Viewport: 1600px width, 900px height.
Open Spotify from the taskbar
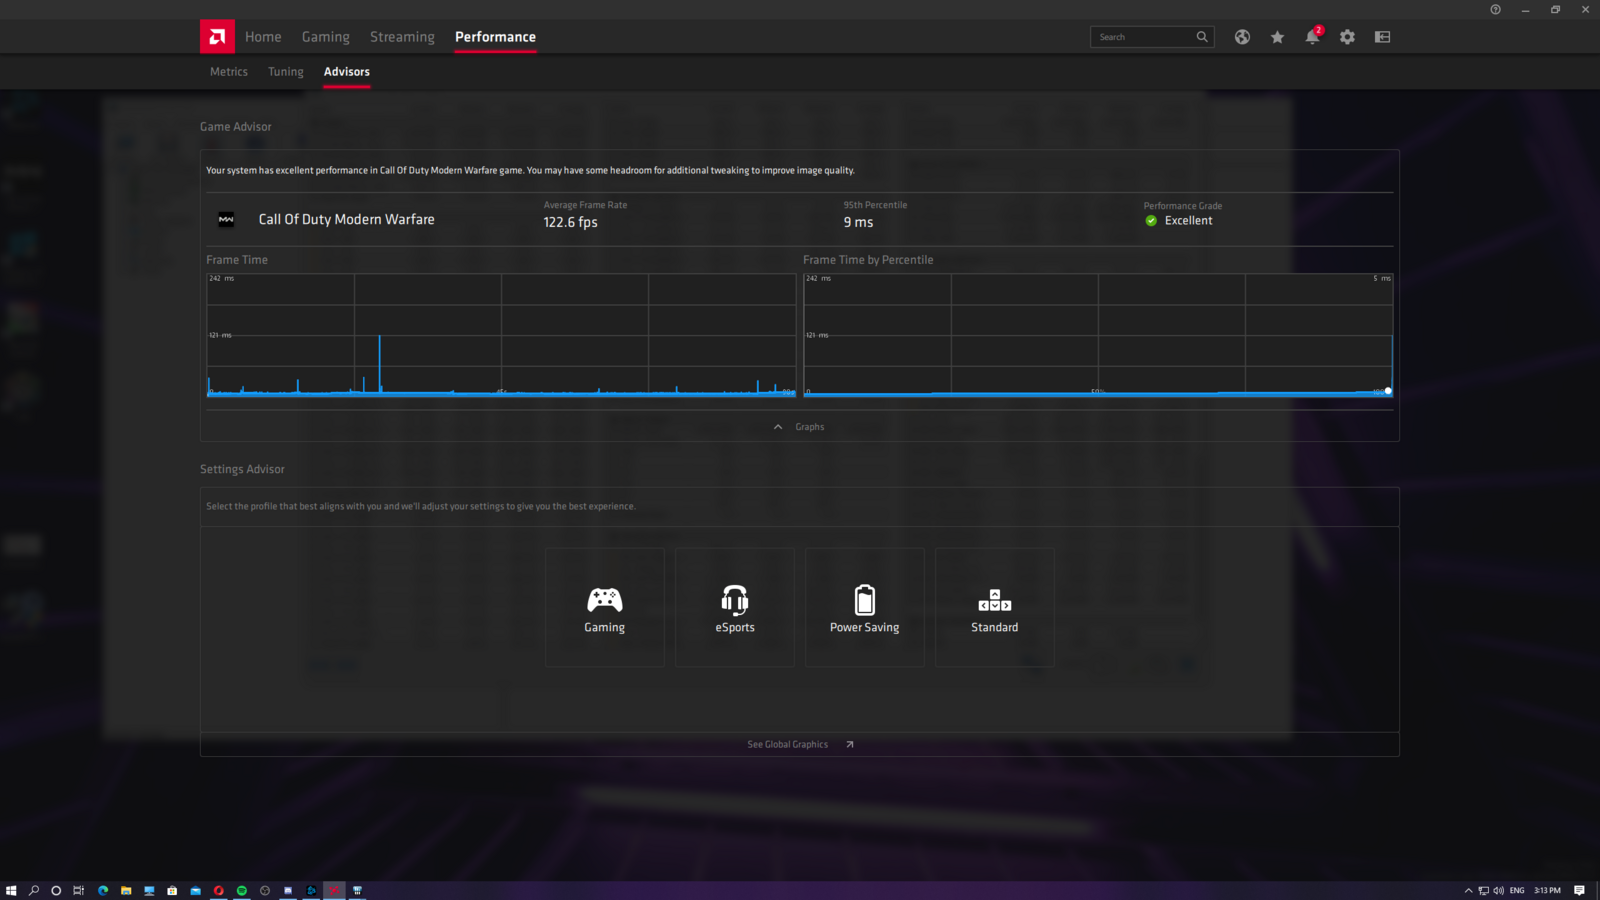241,890
